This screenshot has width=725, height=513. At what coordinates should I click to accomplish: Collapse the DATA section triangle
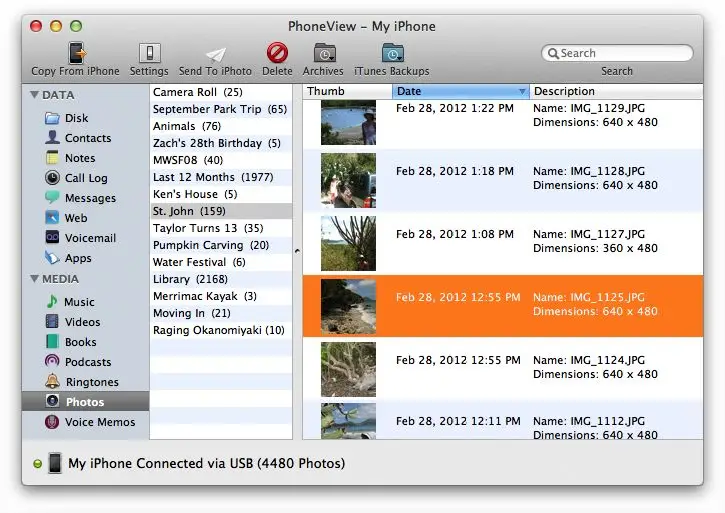pos(34,94)
